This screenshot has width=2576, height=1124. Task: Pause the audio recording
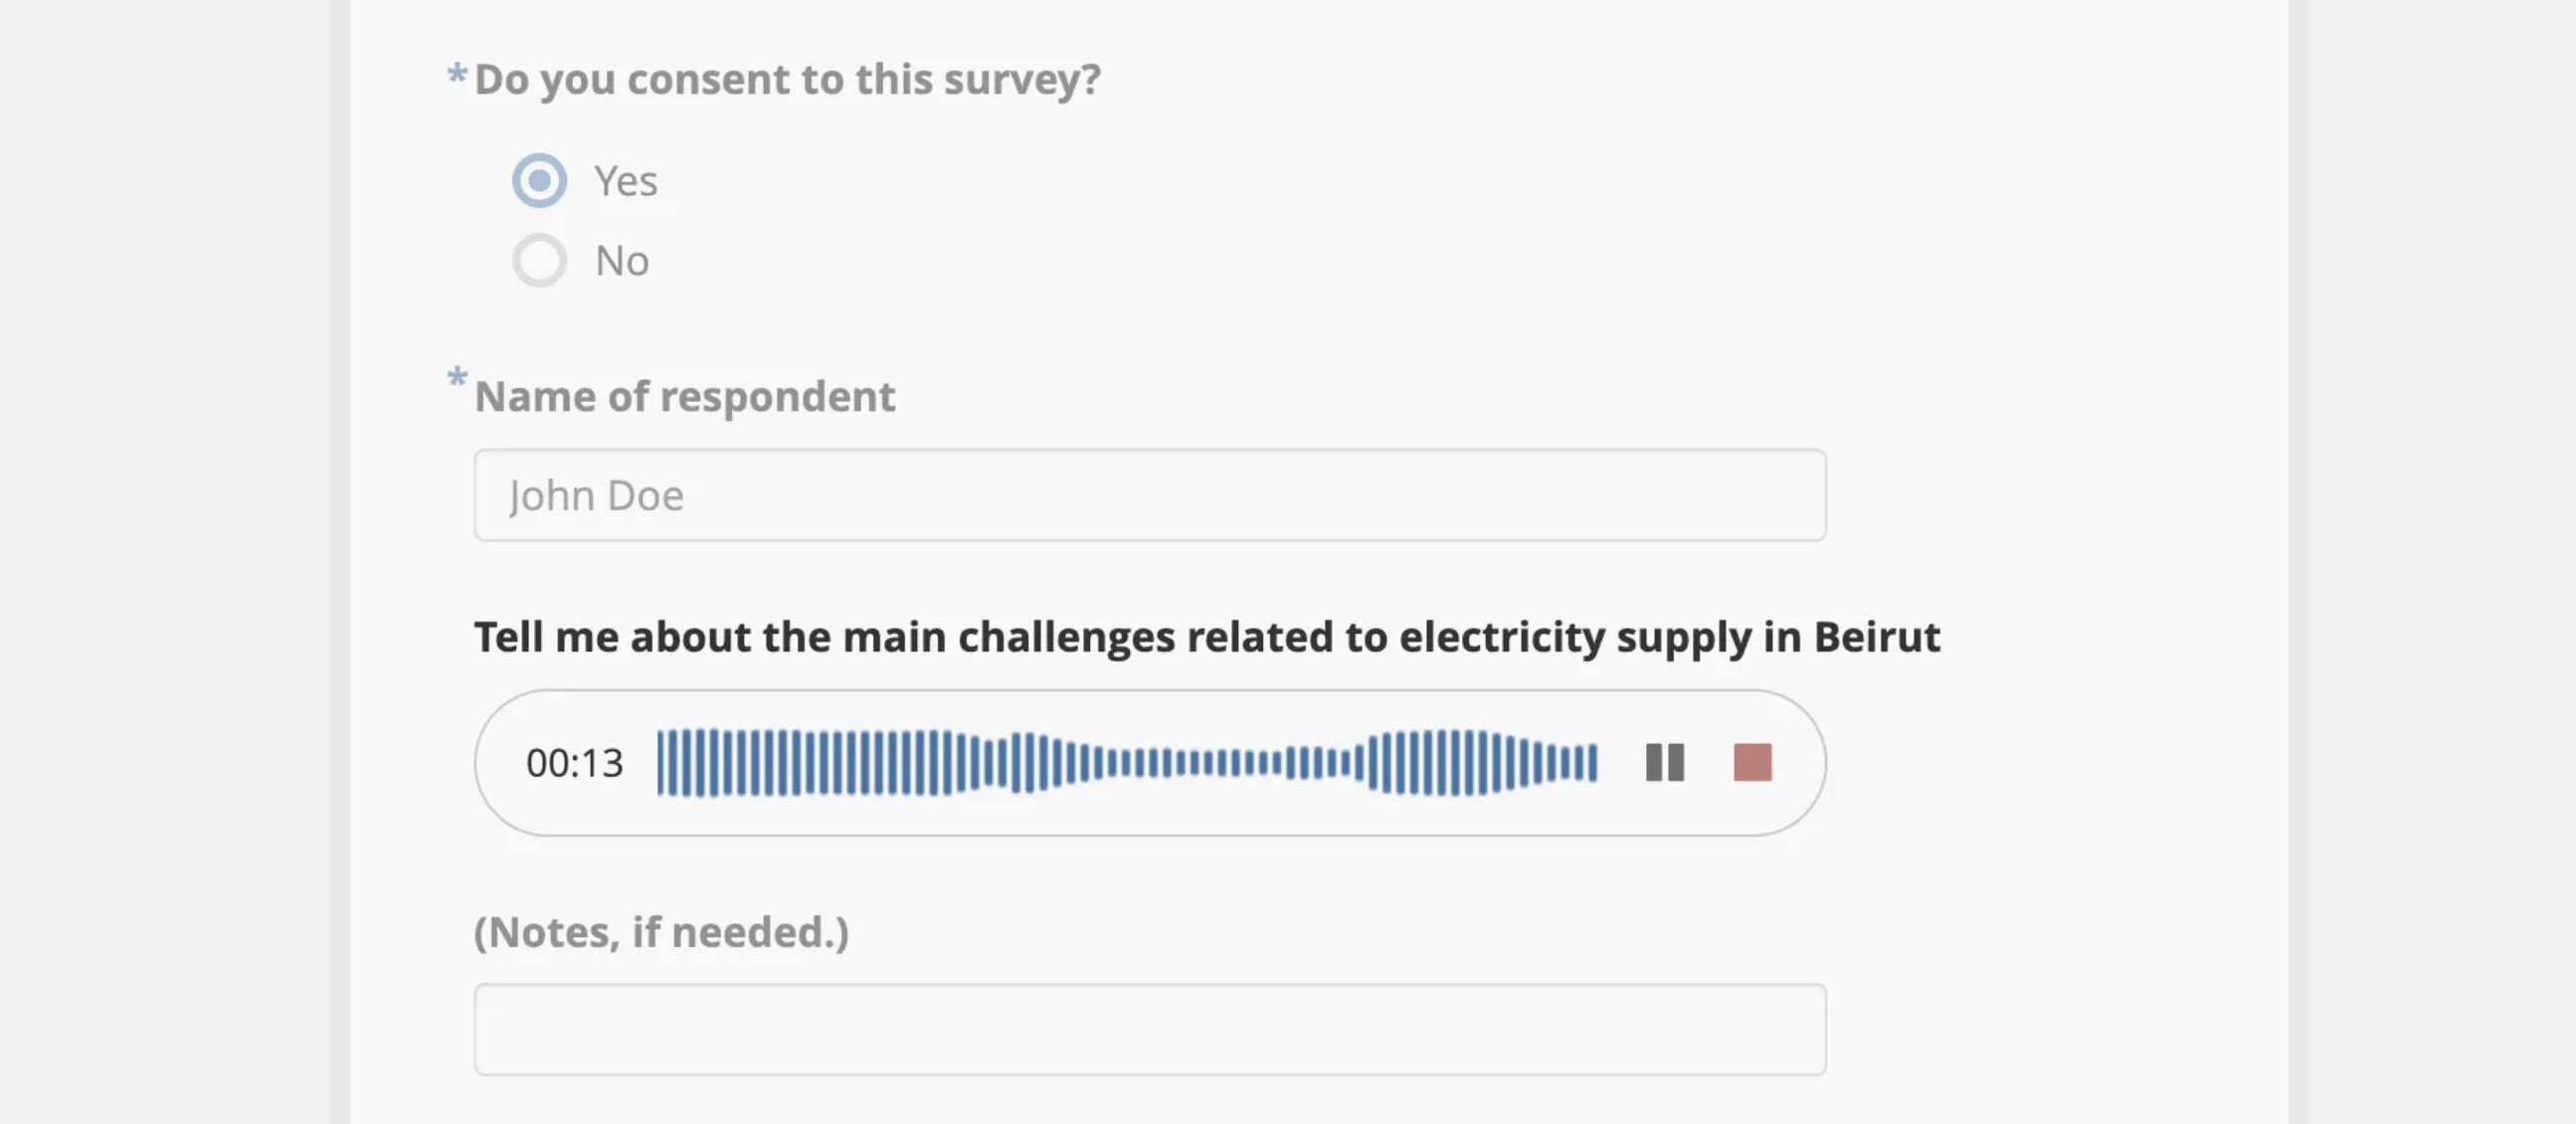point(1665,762)
